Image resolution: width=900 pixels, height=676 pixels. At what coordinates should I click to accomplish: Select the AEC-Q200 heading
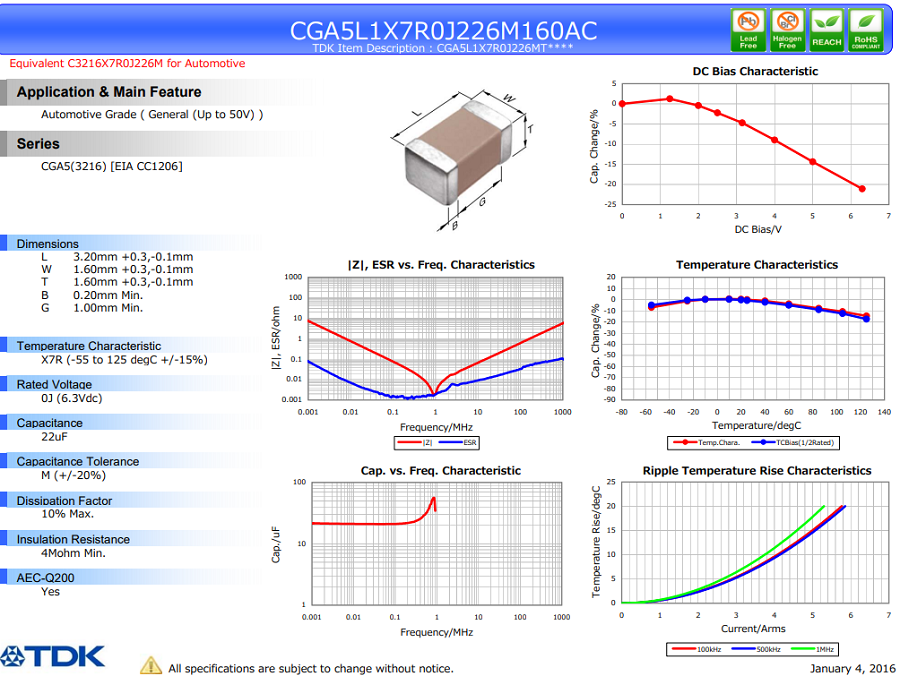pos(45,577)
